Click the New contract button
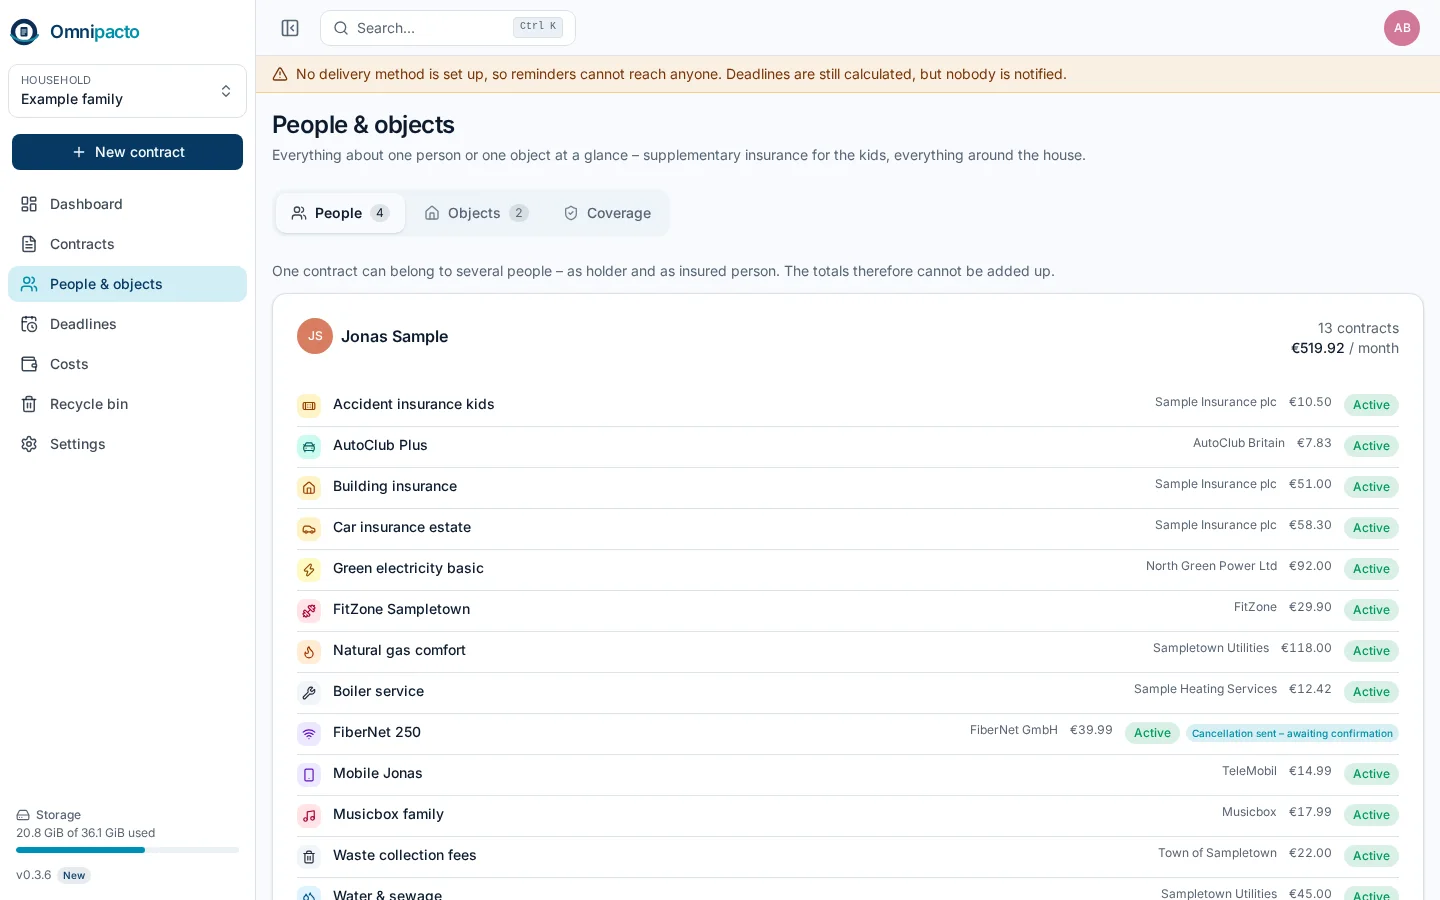 coord(127,152)
